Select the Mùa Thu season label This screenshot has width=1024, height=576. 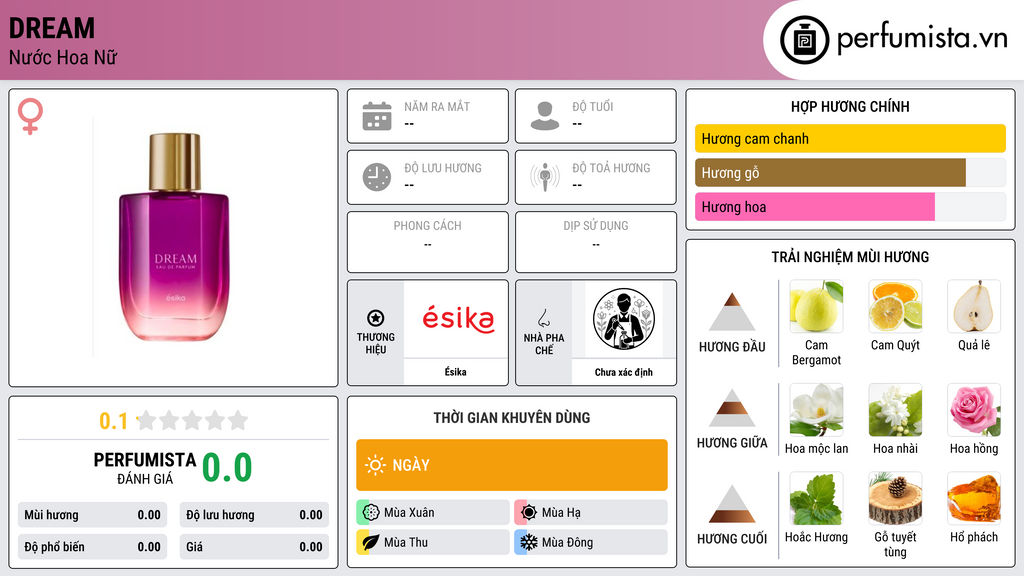coord(406,543)
